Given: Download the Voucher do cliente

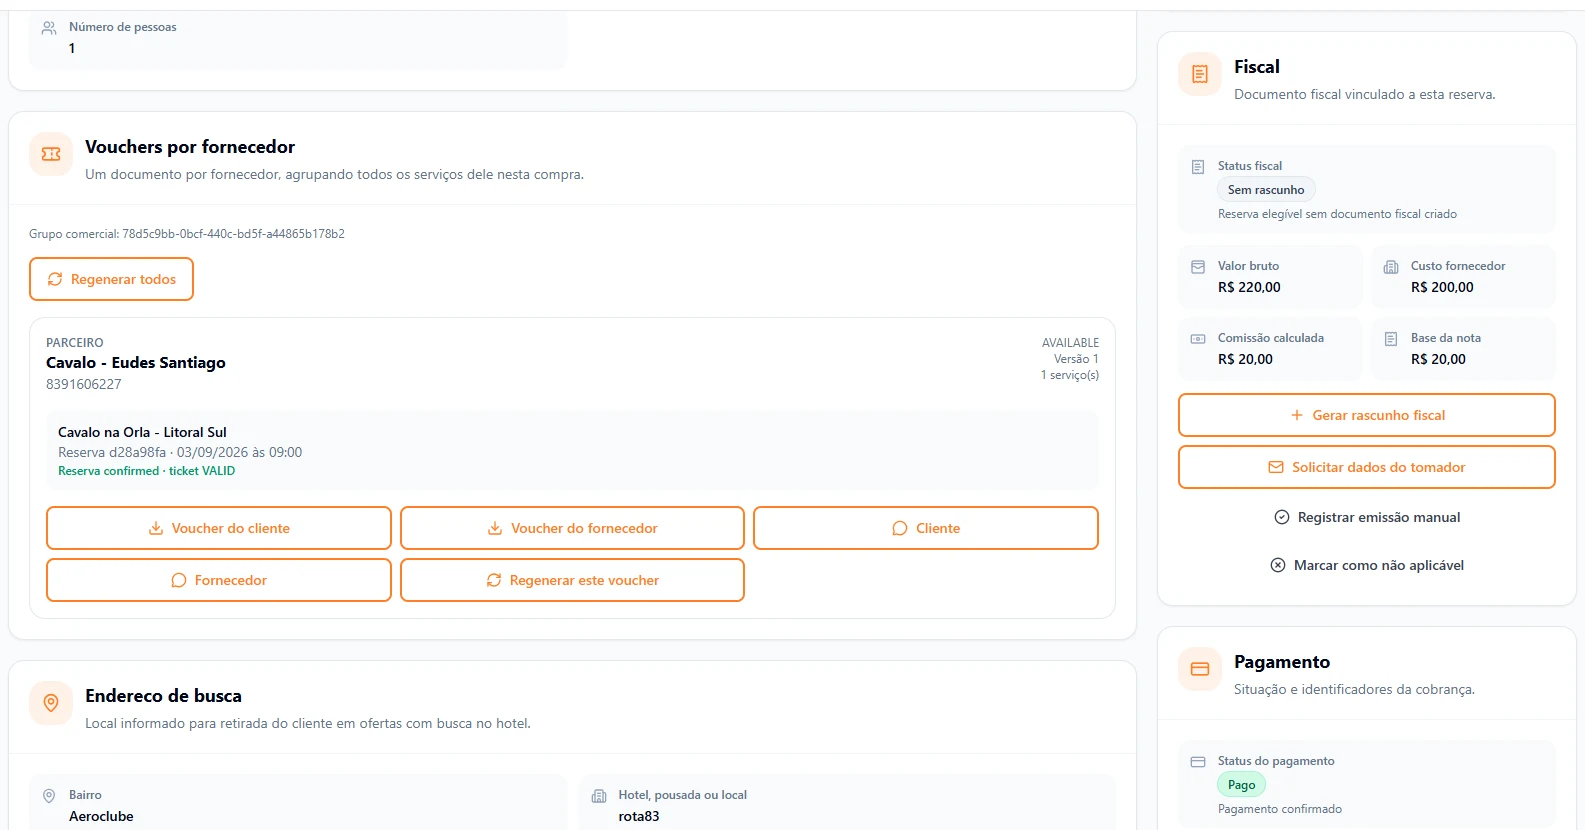Looking at the screenshot, I should (x=219, y=528).
